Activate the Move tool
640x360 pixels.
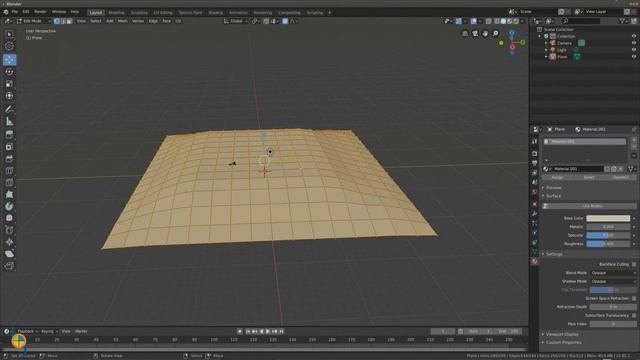point(9,60)
